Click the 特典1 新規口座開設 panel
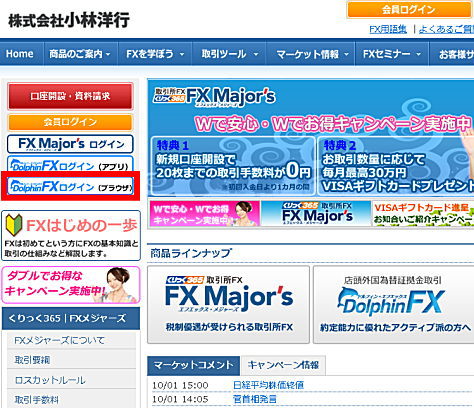Screen dimensions: 474x408 click(x=233, y=166)
